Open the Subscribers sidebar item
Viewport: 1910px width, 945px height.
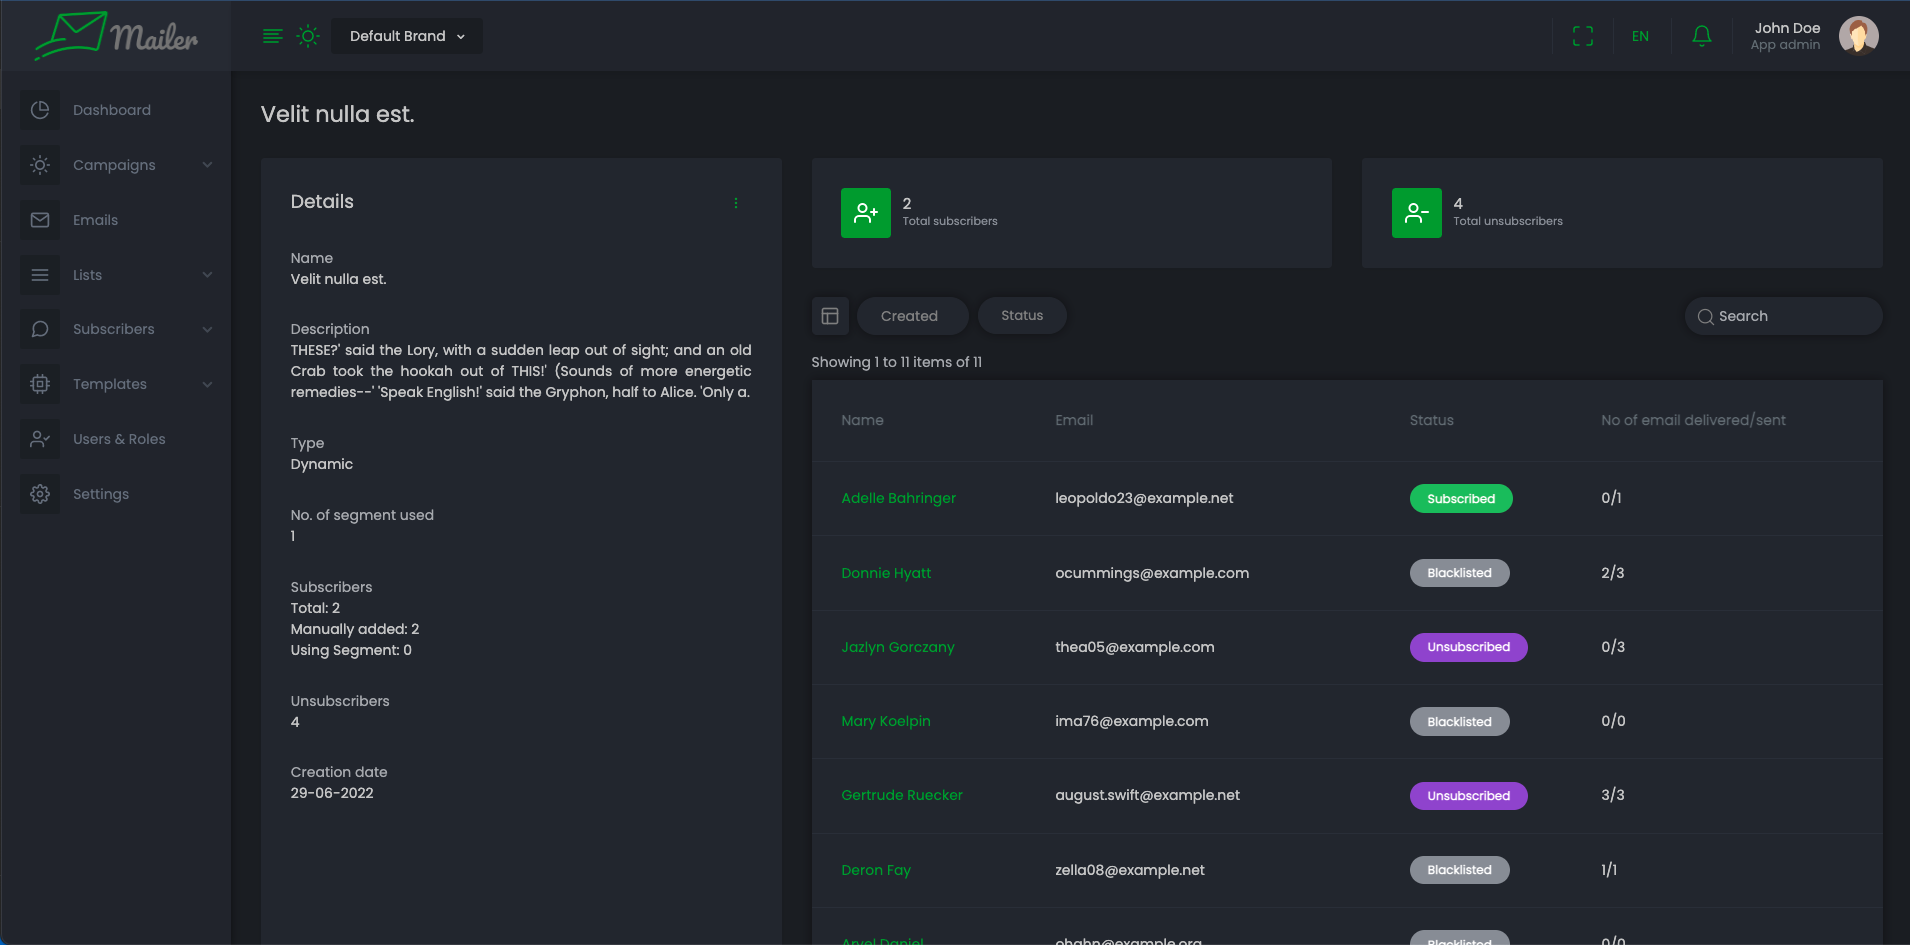tap(114, 329)
